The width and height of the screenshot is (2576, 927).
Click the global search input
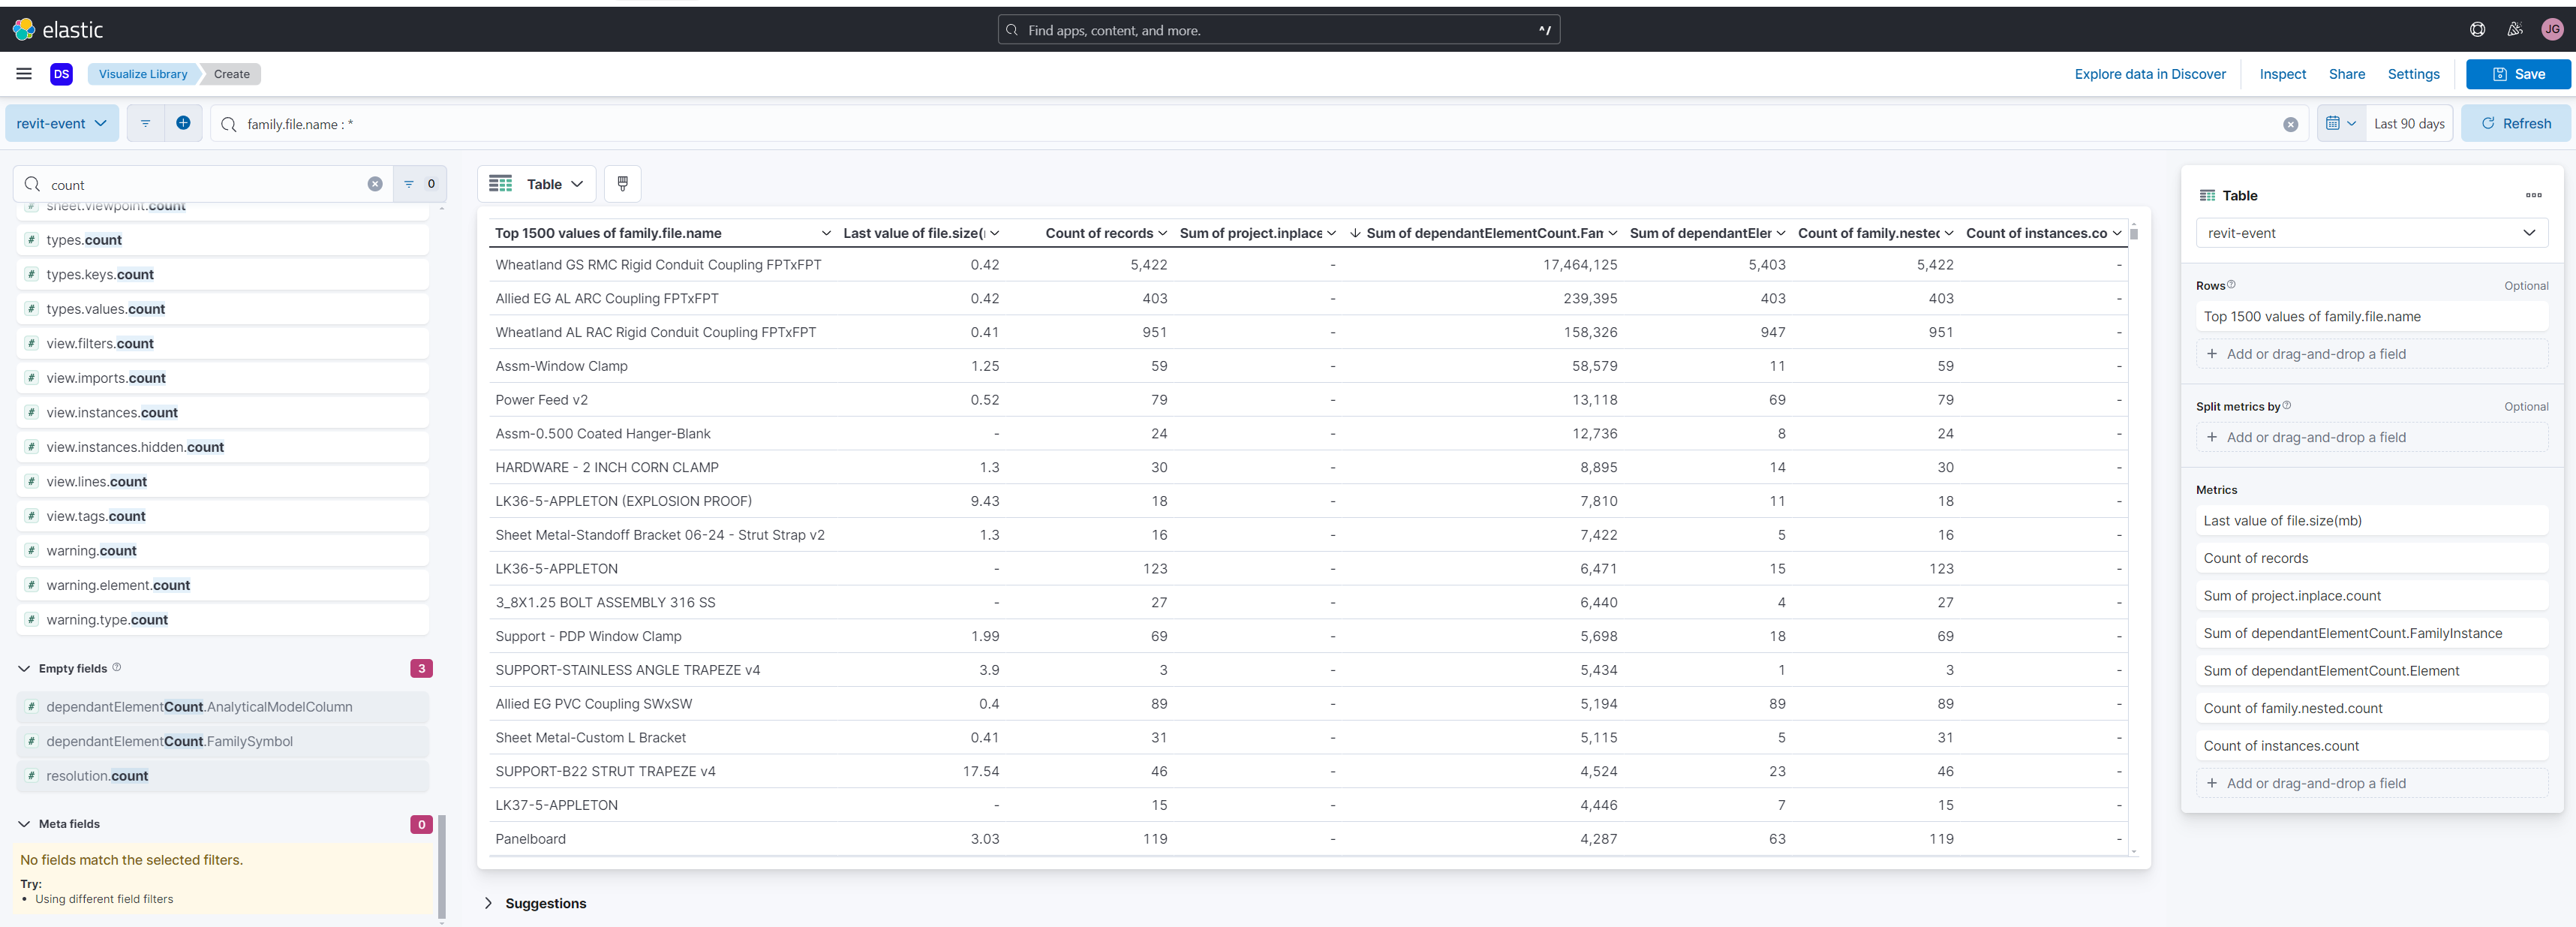click(x=1278, y=30)
